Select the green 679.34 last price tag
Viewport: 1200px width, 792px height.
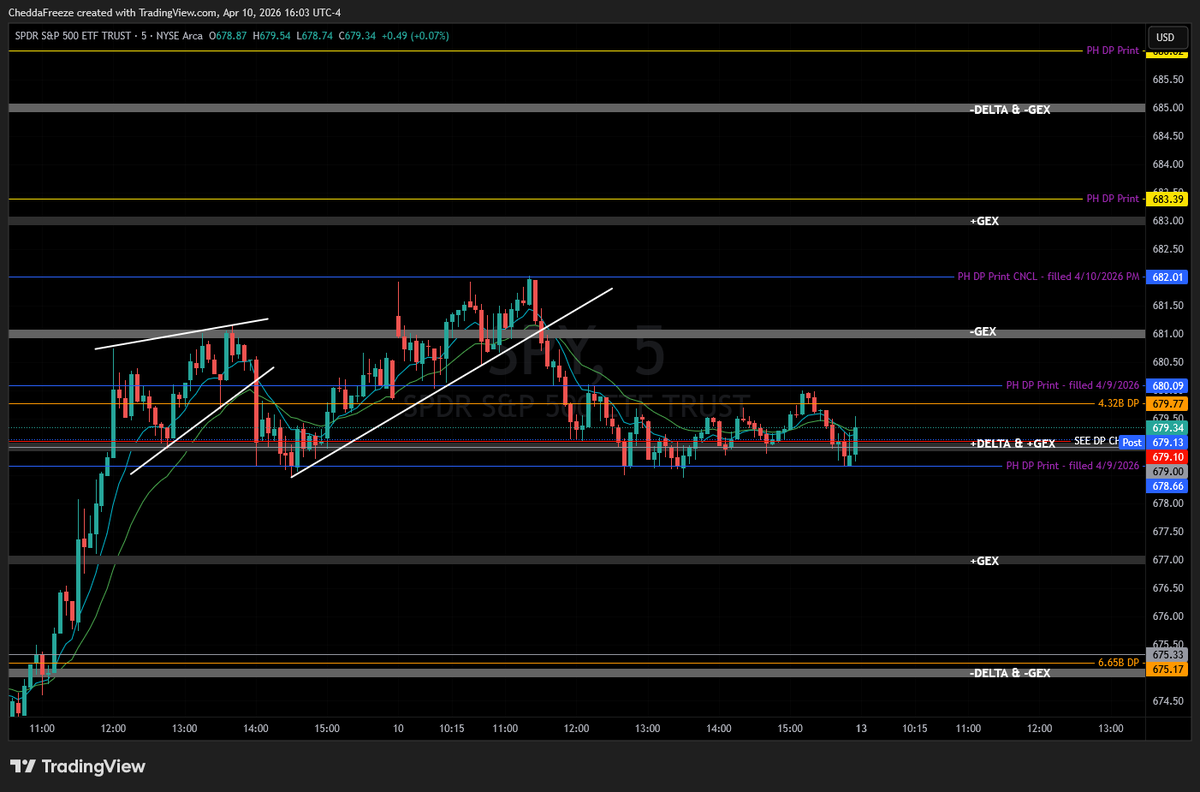1167,428
